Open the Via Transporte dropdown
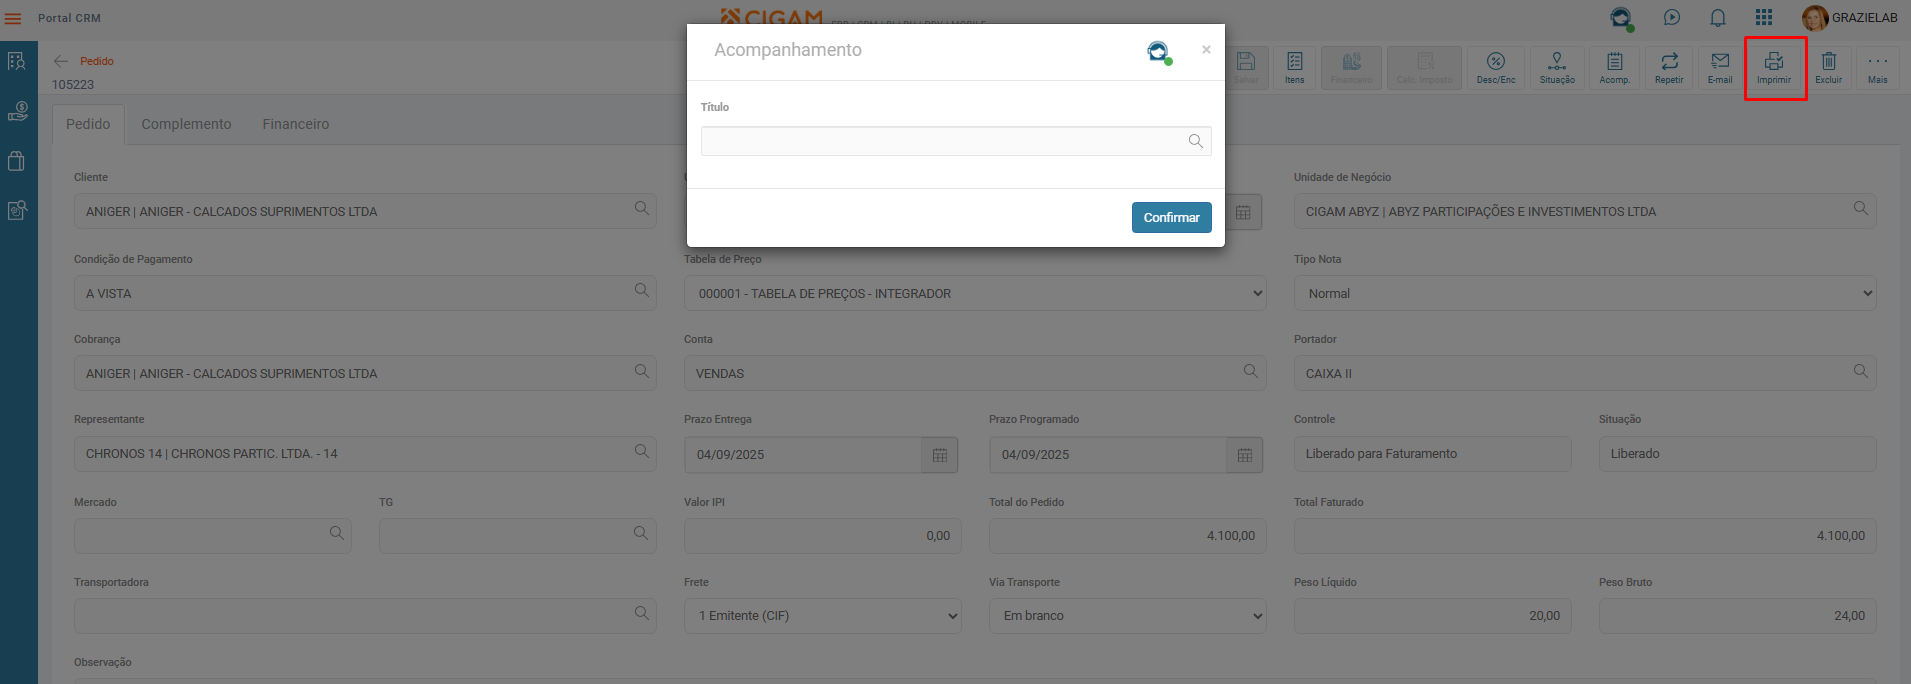 point(1128,616)
